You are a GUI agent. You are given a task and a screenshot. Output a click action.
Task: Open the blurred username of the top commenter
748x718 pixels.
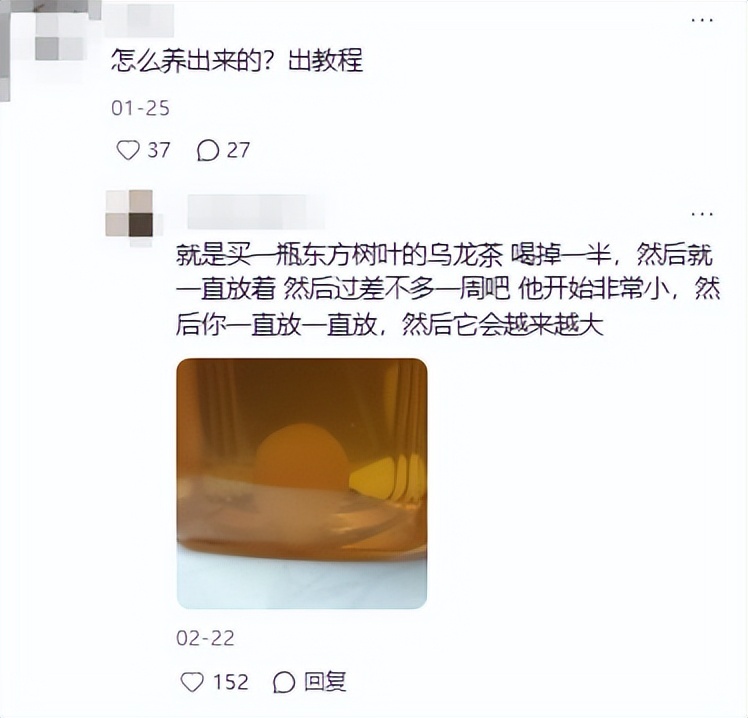[139, 19]
